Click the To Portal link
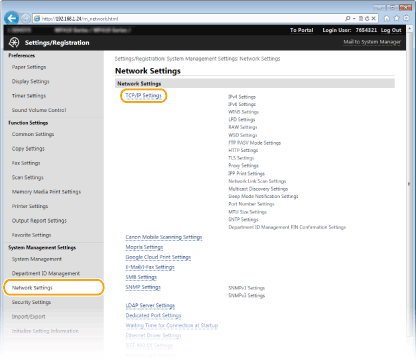This screenshot has width=416, height=360. pos(301,30)
